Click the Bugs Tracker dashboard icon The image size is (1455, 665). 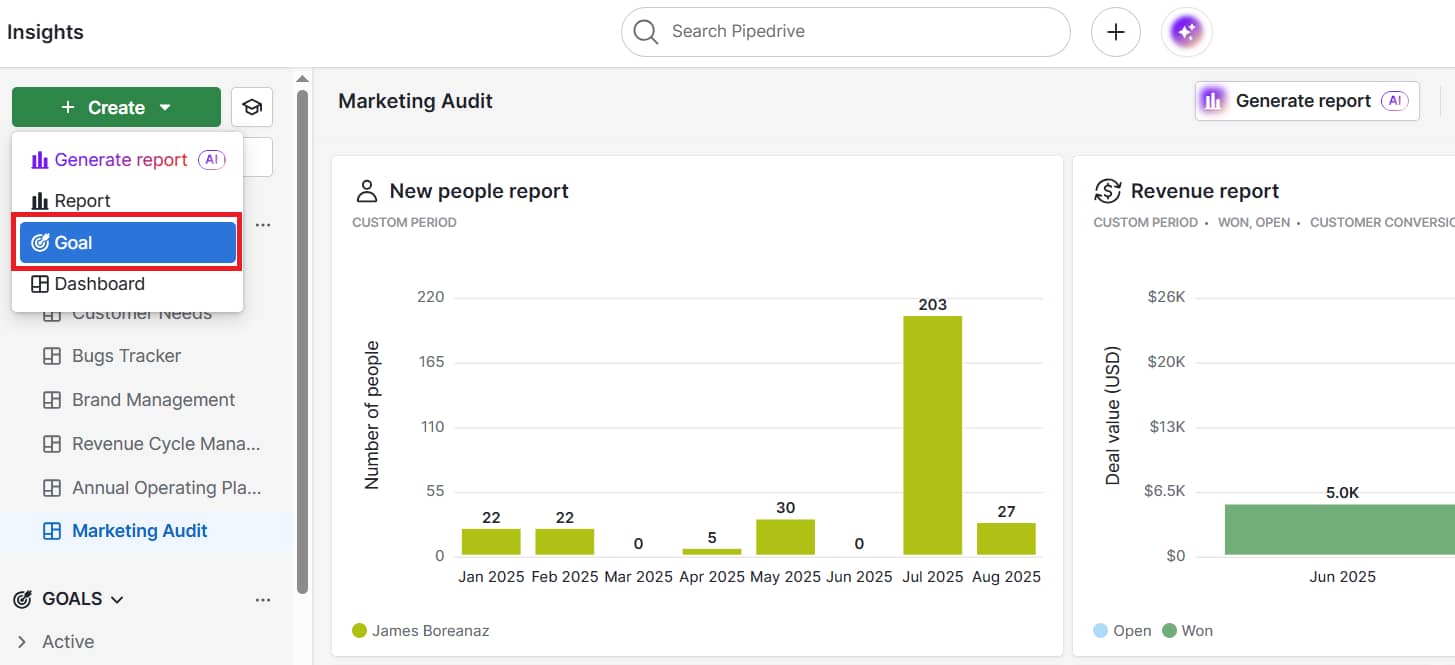53,356
